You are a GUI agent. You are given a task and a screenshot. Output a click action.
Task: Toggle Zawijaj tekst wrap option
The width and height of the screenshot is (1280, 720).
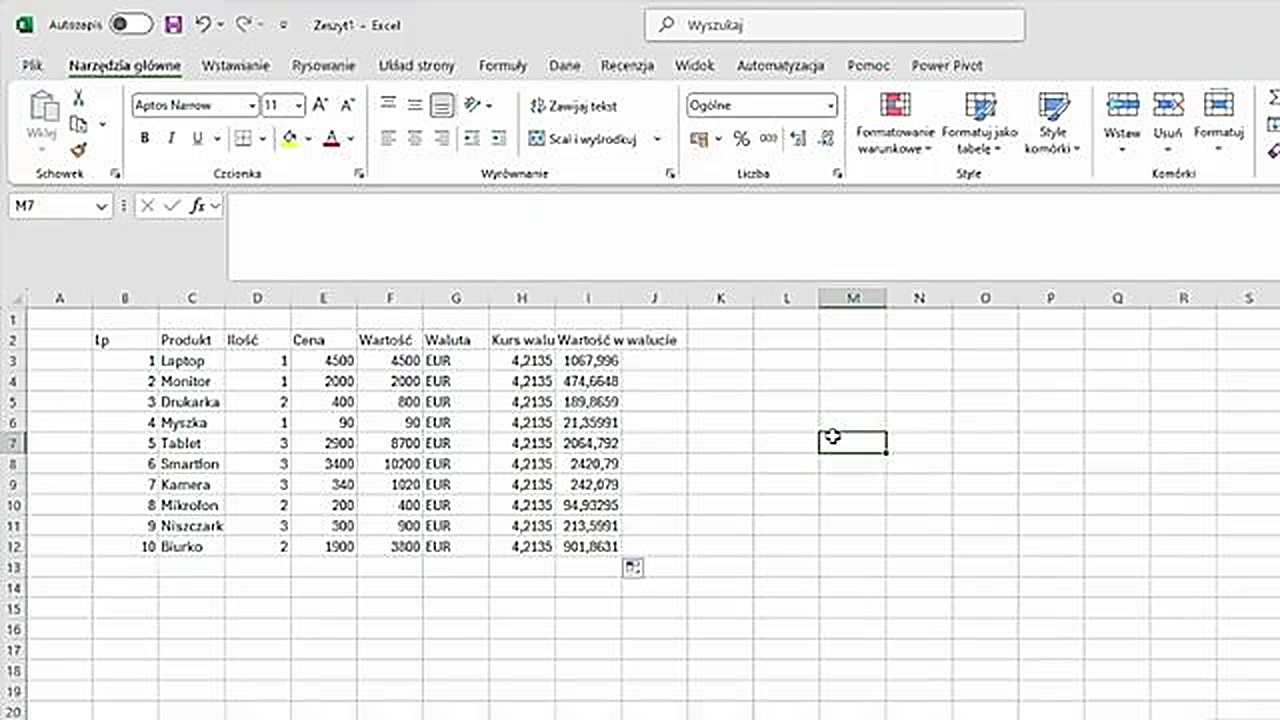pos(573,106)
